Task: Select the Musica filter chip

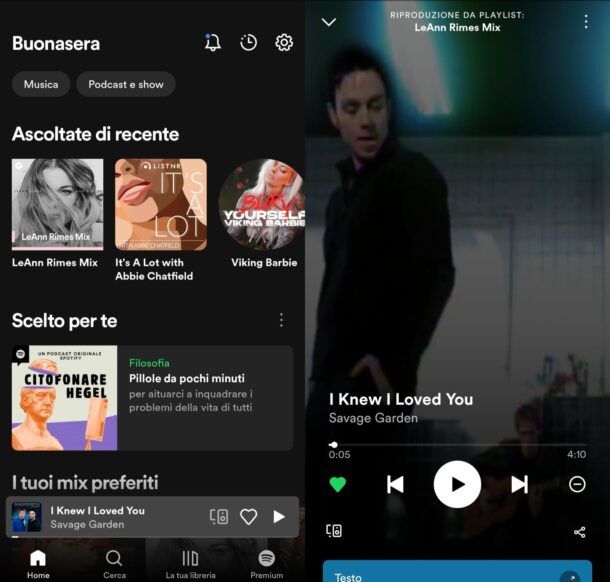Action: (41, 84)
